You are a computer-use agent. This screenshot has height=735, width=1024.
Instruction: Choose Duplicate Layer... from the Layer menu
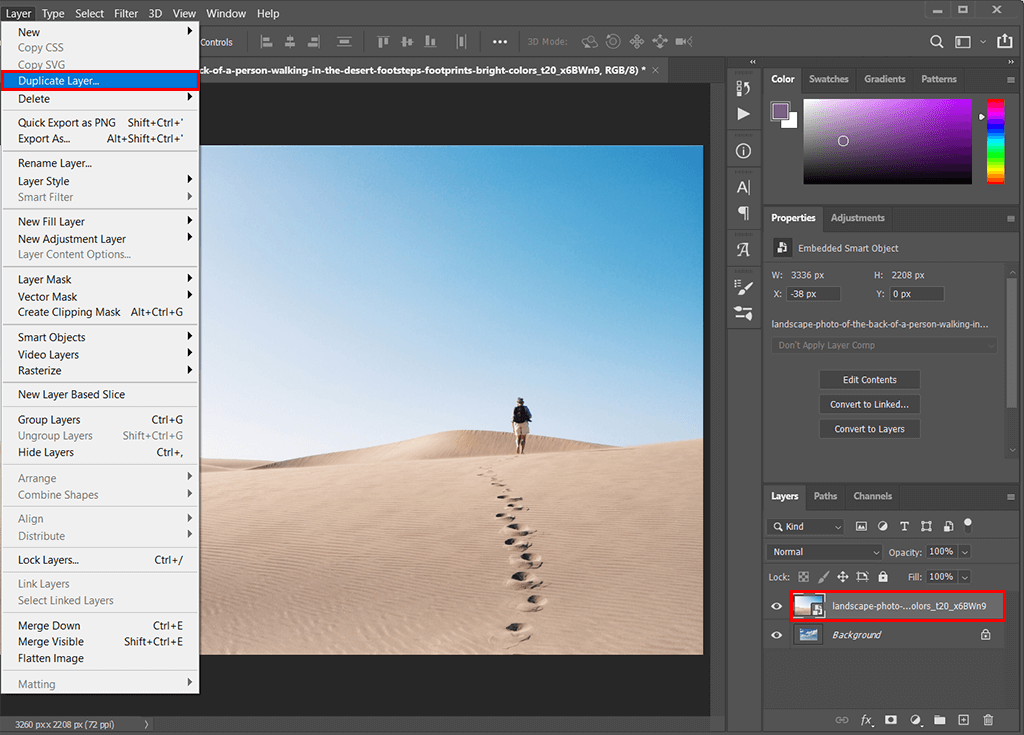pyautogui.click(x=100, y=81)
